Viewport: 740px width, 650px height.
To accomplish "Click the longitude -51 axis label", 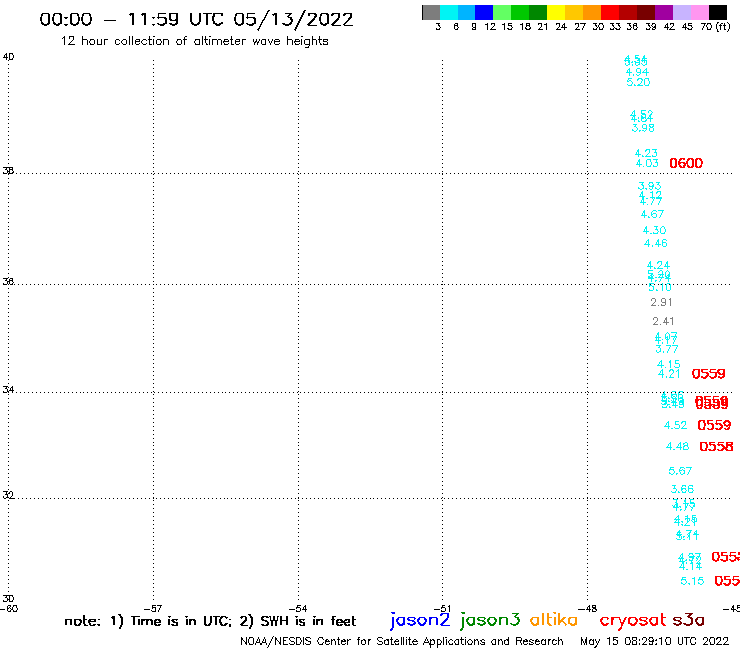I will point(442,609).
